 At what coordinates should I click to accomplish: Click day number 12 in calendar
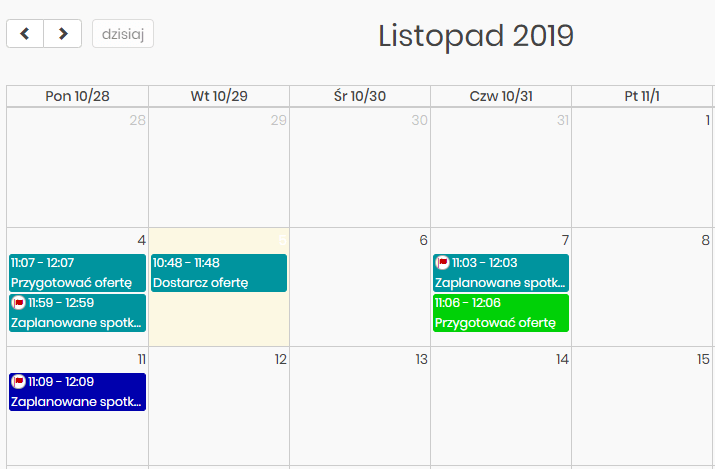pyautogui.click(x=281, y=359)
